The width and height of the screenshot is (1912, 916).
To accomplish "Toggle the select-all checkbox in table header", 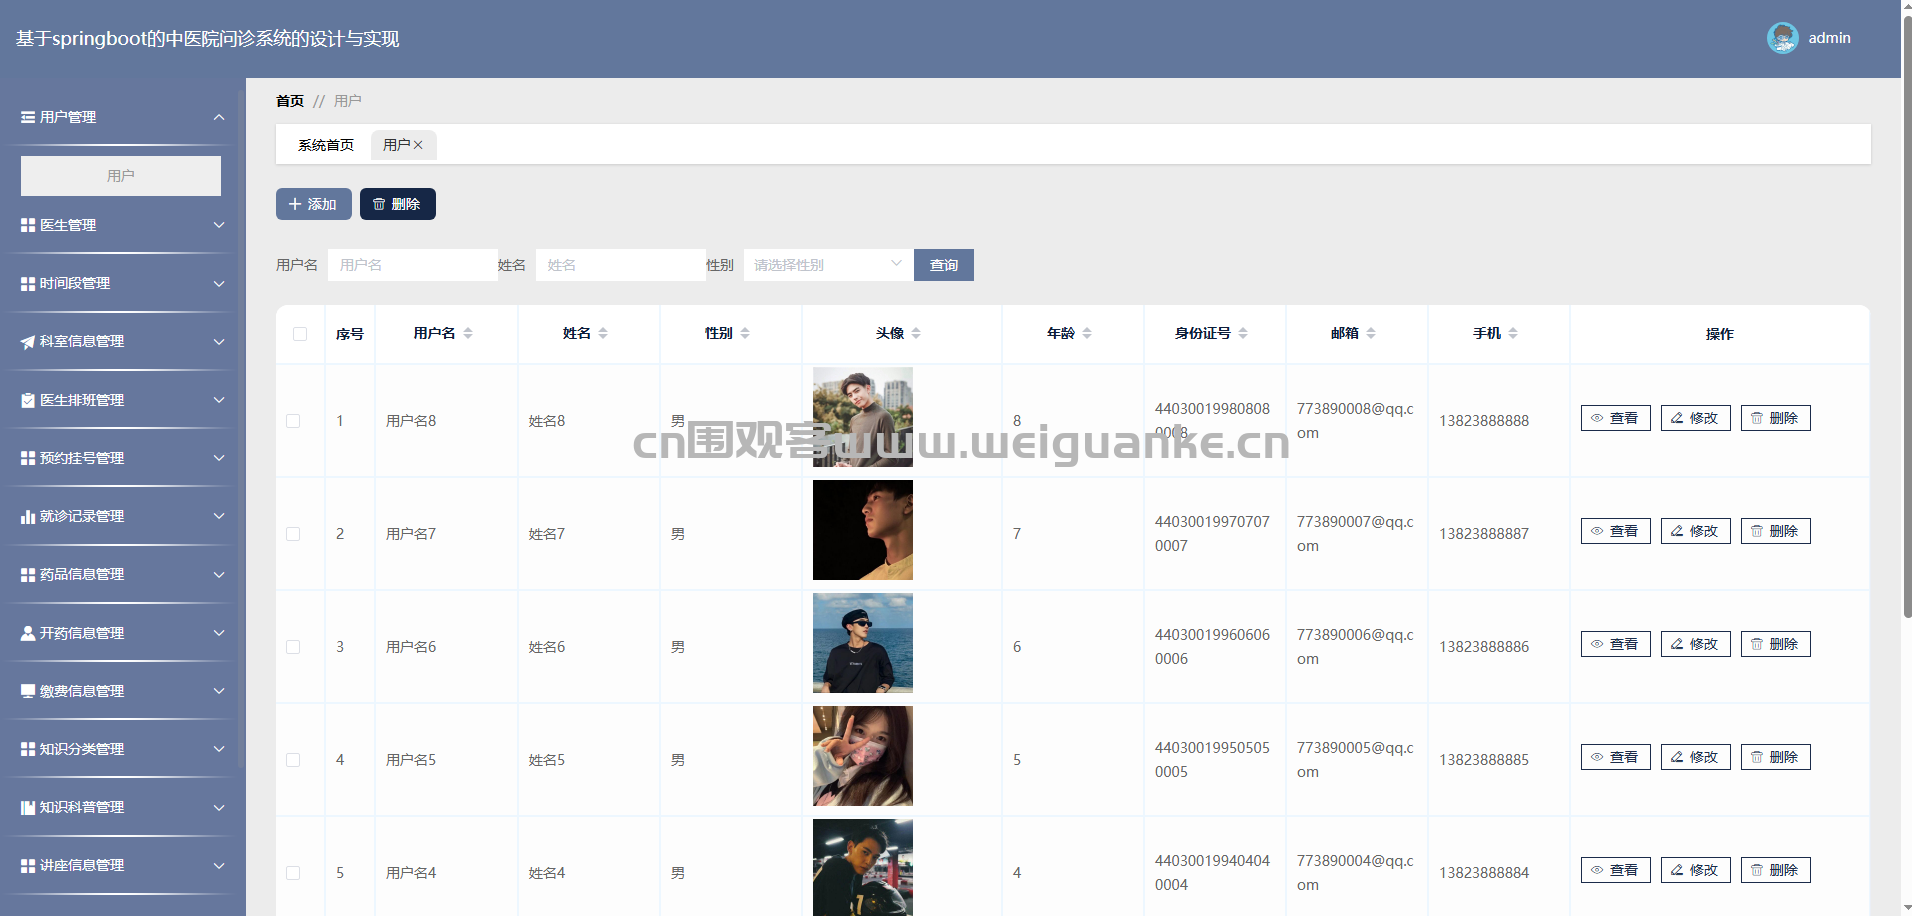I will (300, 334).
